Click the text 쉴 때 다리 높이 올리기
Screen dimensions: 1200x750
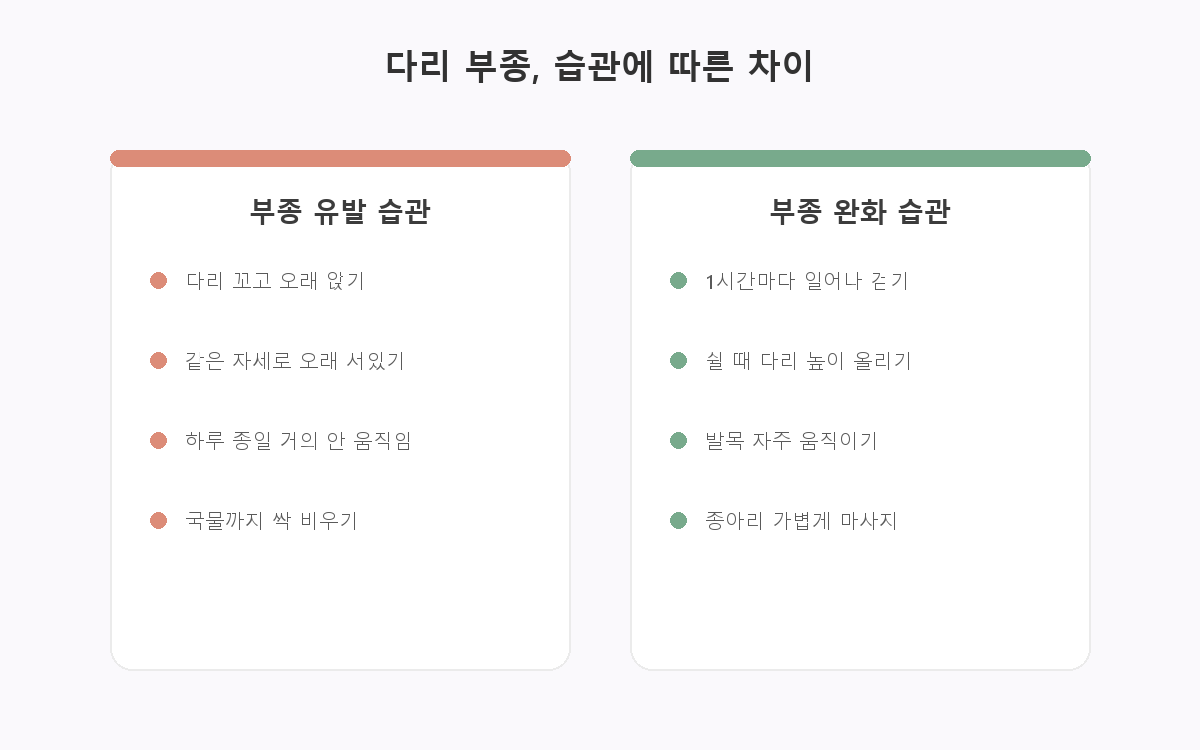[x=809, y=361]
